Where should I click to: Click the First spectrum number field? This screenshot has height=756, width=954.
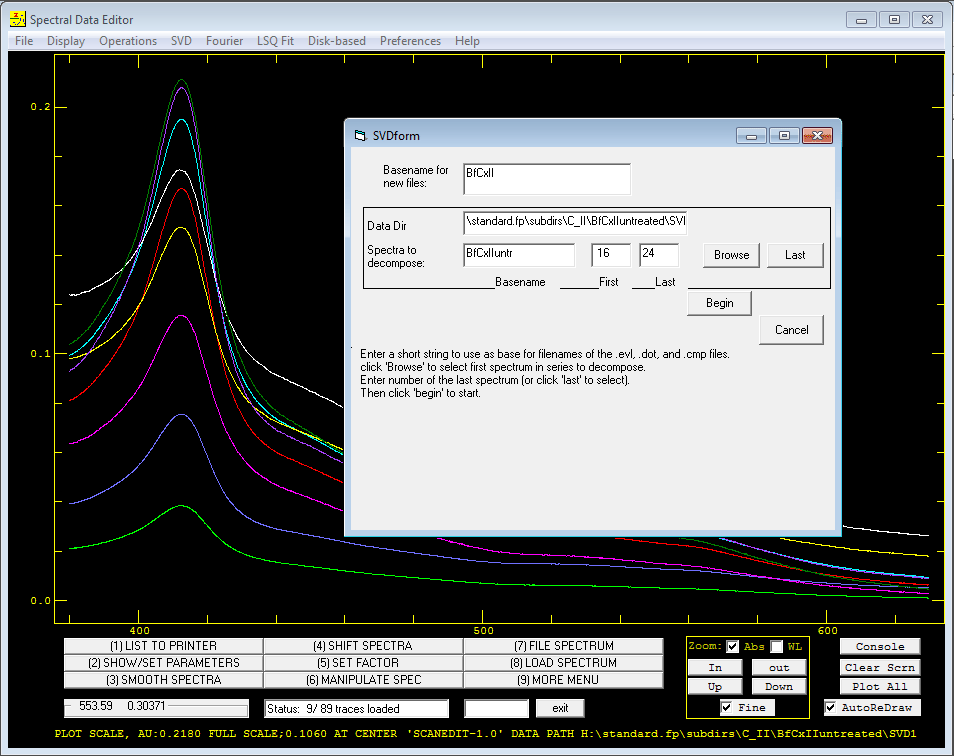point(611,255)
